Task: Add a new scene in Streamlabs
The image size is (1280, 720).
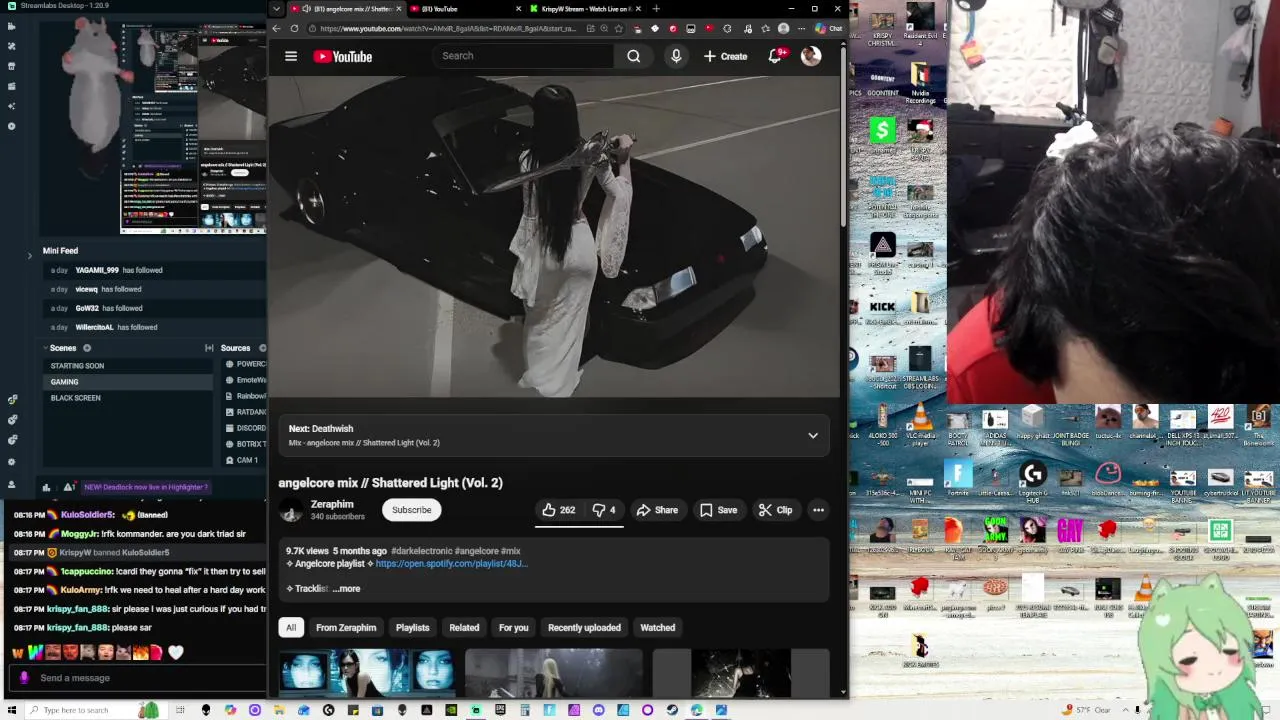Action: (87, 348)
